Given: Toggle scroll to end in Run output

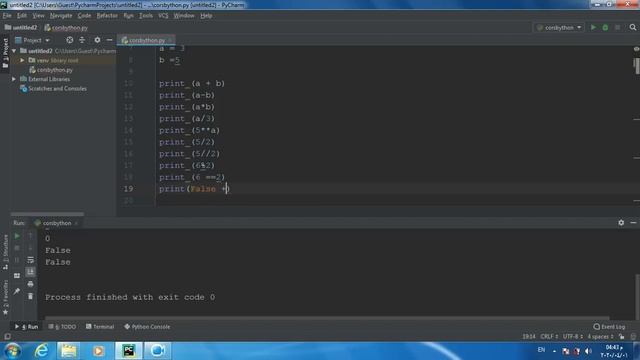Looking at the screenshot, I should click(31, 272).
